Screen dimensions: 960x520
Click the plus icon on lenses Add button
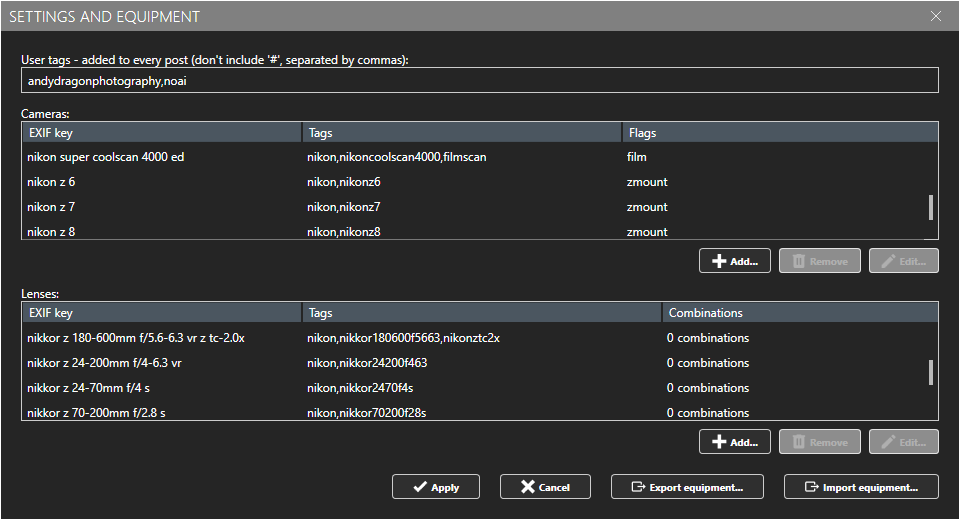click(x=718, y=442)
